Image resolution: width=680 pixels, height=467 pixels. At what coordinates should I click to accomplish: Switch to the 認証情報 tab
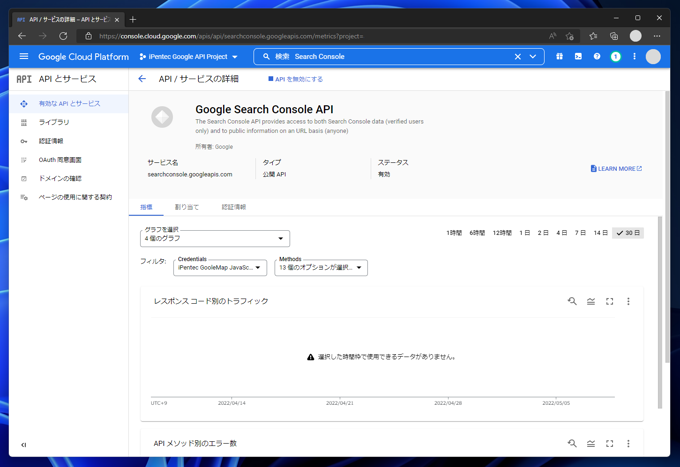[234, 207]
